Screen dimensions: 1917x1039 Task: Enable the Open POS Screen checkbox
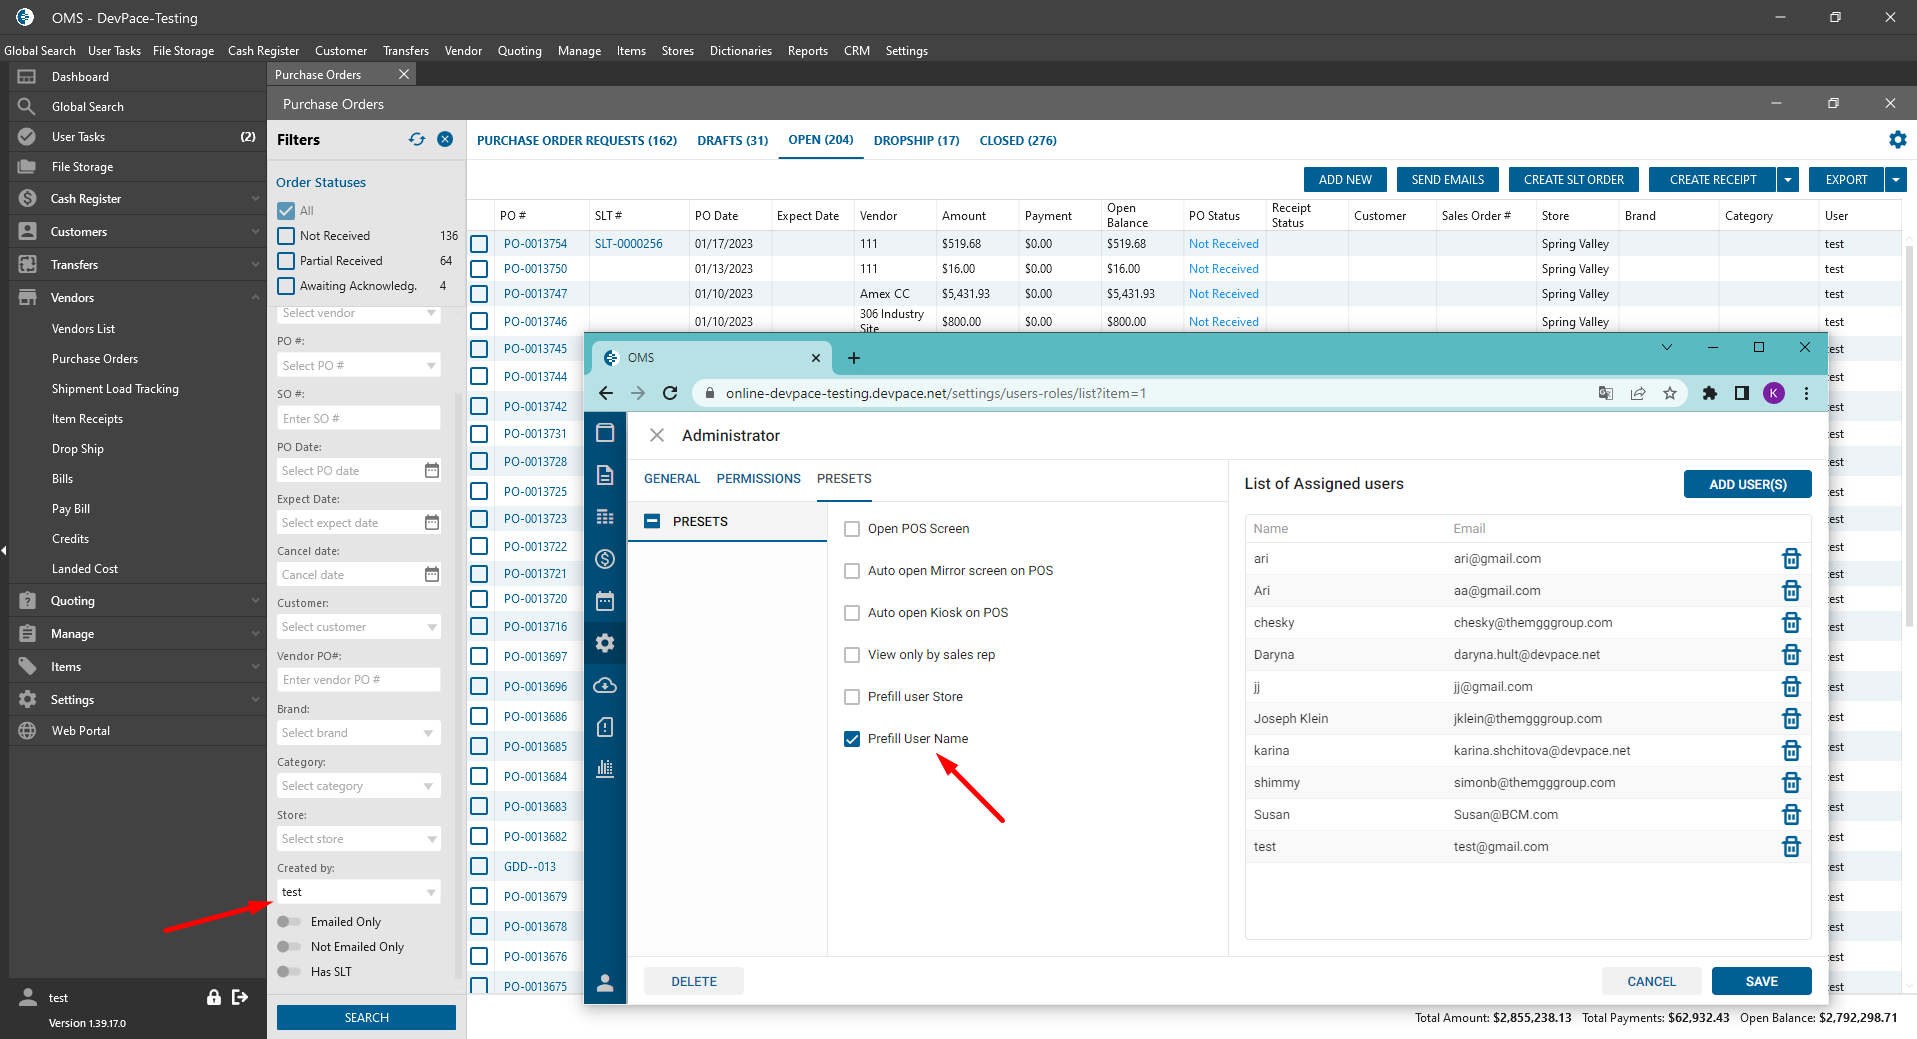click(x=852, y=529)
